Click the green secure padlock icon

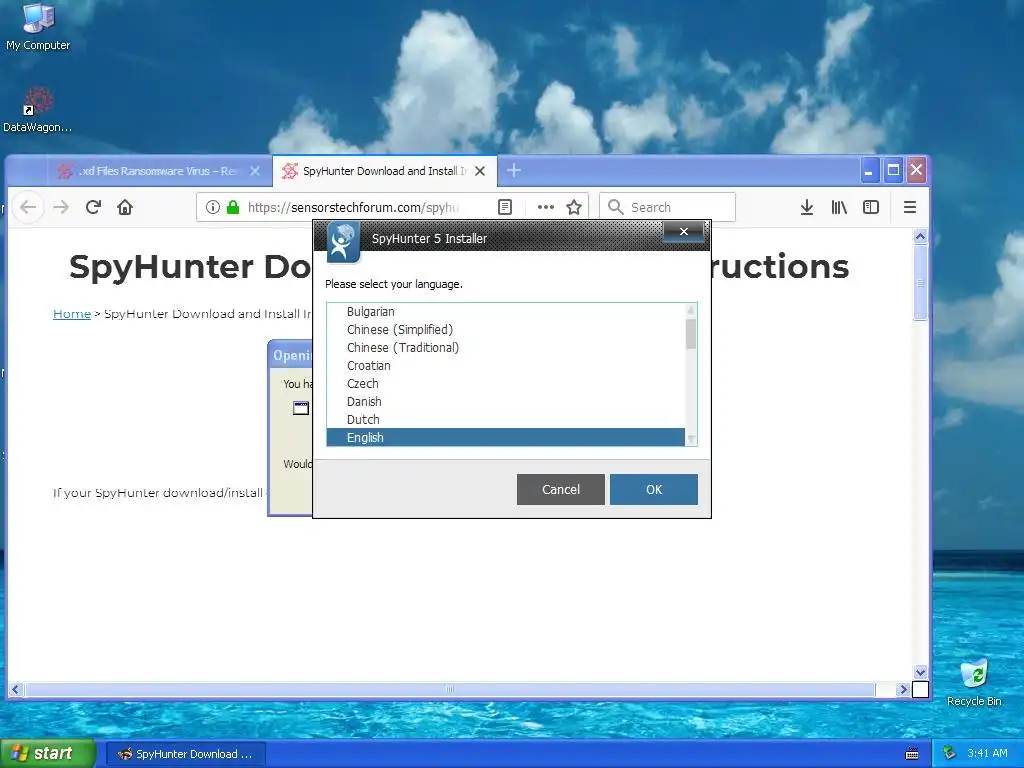[232, 207]
